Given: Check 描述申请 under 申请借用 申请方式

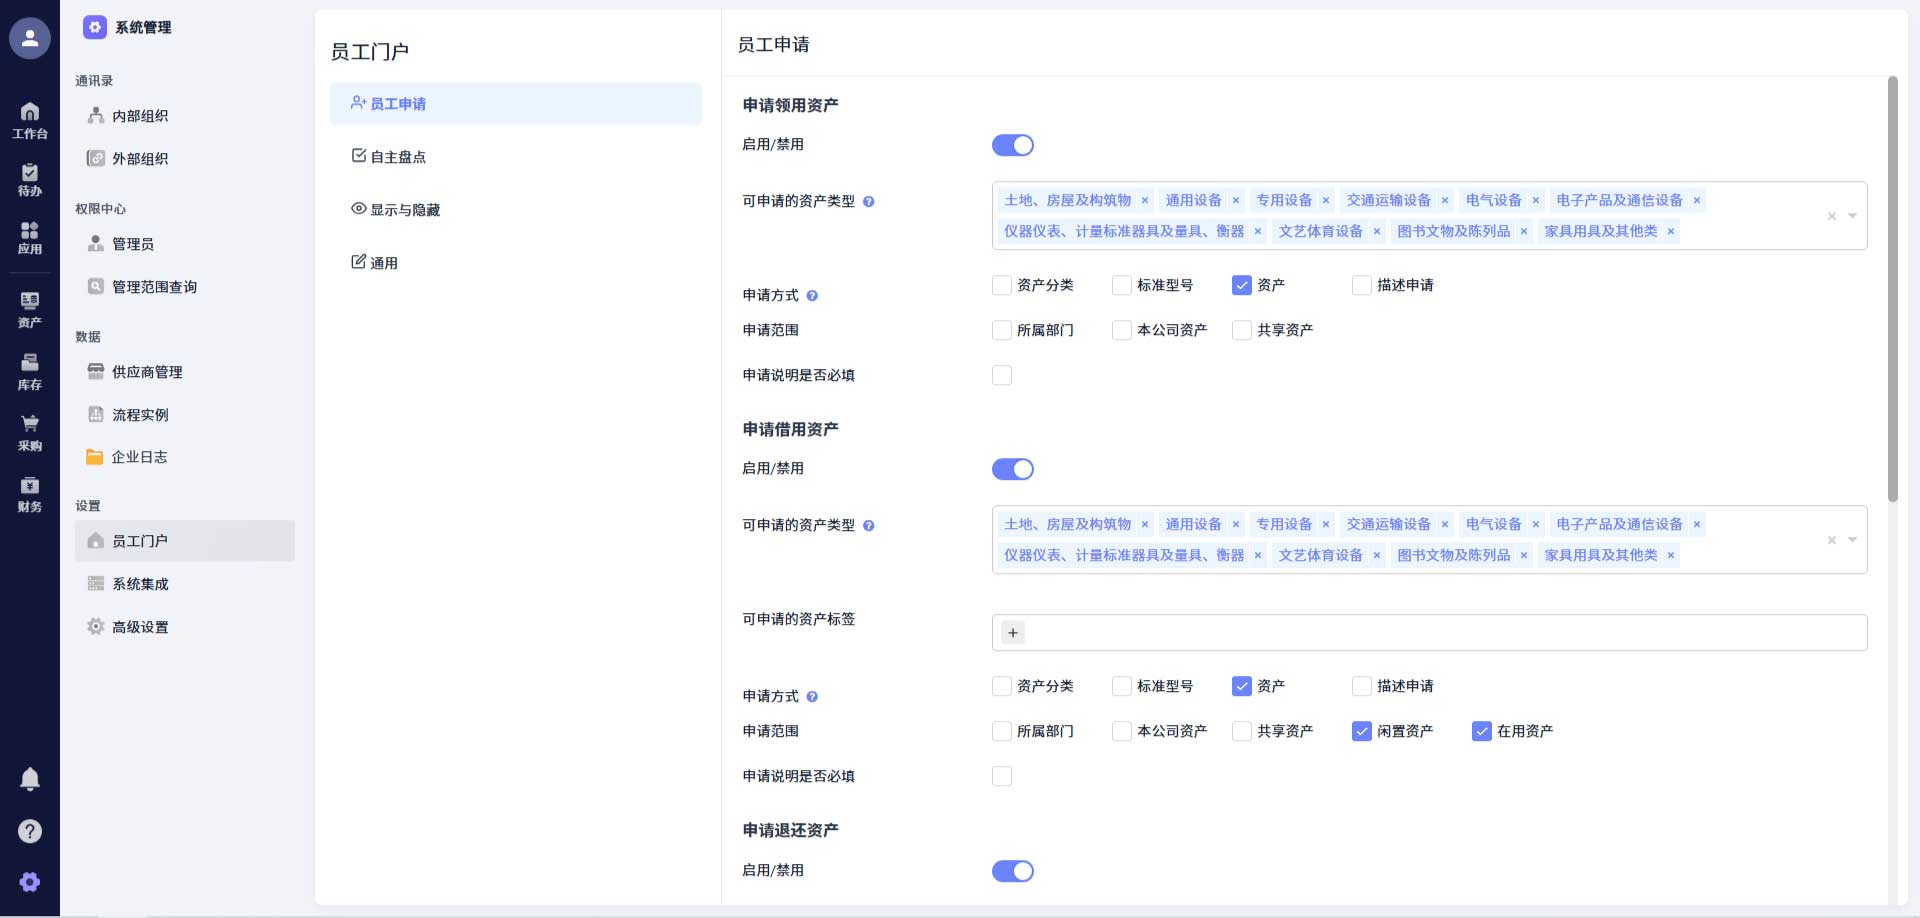Looking at the screenshot, I should [1362, 686].
